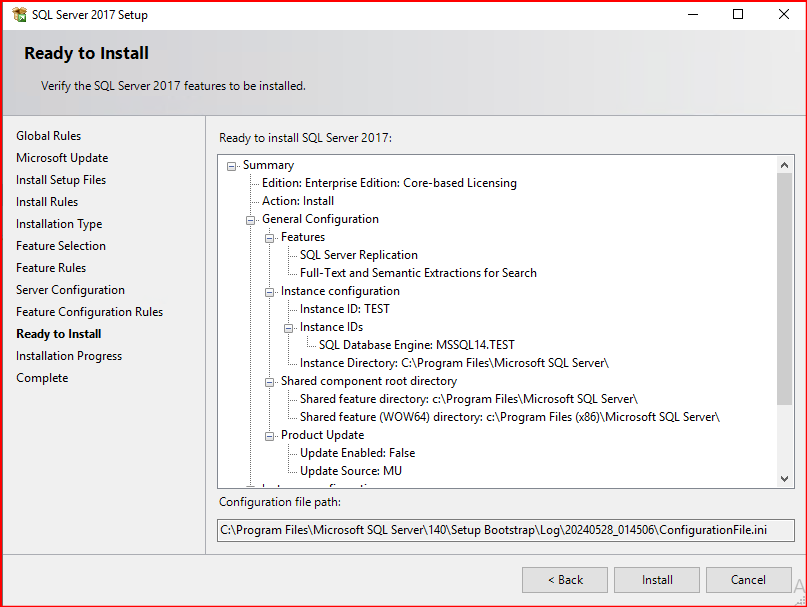Select SQL Server Replication feature row
The image size is (807, 607).
pyautogui.click(x=359, y=255)
